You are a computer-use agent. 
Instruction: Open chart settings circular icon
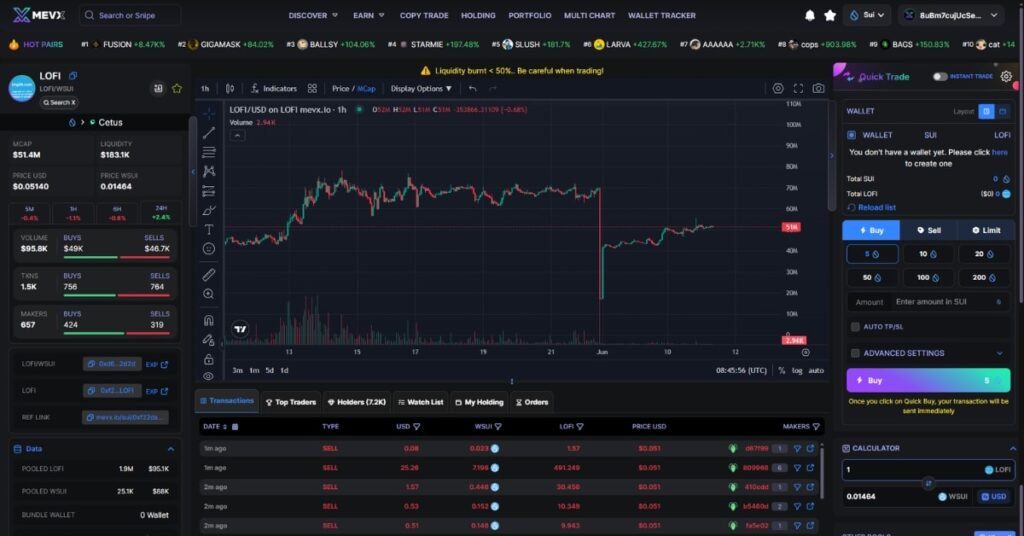pos(778,88)
